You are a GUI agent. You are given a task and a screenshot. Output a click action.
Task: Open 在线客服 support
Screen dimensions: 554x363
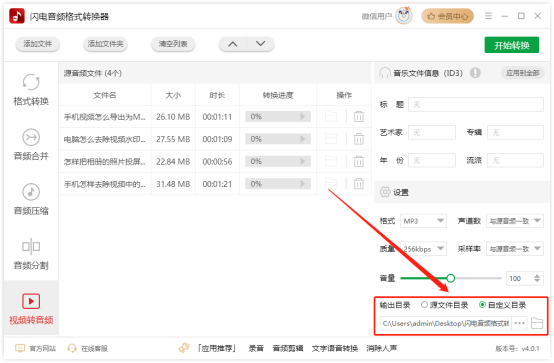pos(87,349)
